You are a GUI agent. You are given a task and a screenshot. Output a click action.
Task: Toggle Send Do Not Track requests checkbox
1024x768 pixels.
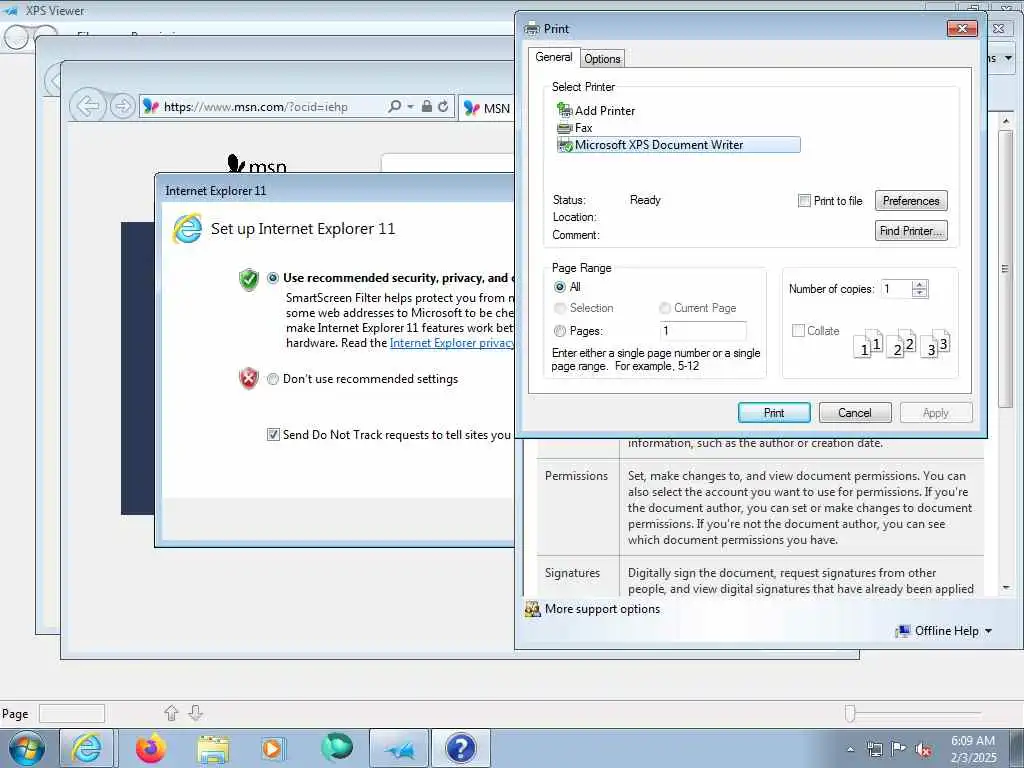(x=273, y=434)
